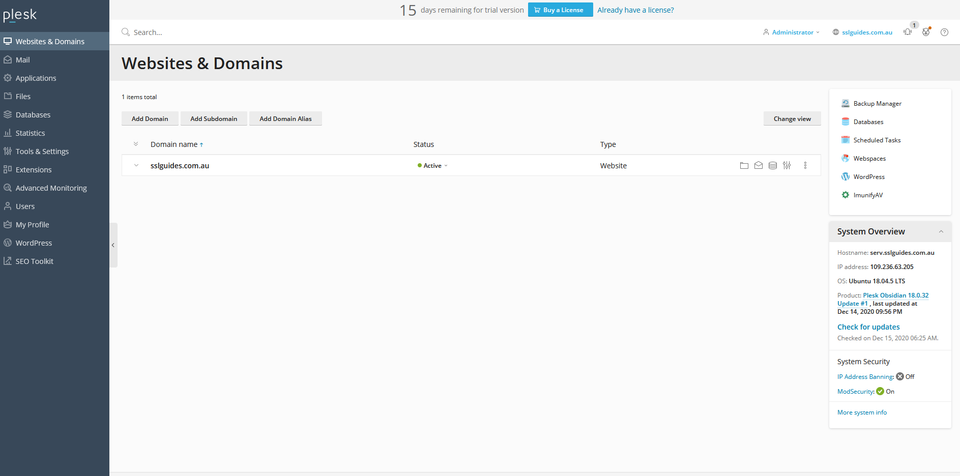The width and height of the screenshot is (960, 476).
Task: Open the three-dot more actions menu
Action: (805, 165)
